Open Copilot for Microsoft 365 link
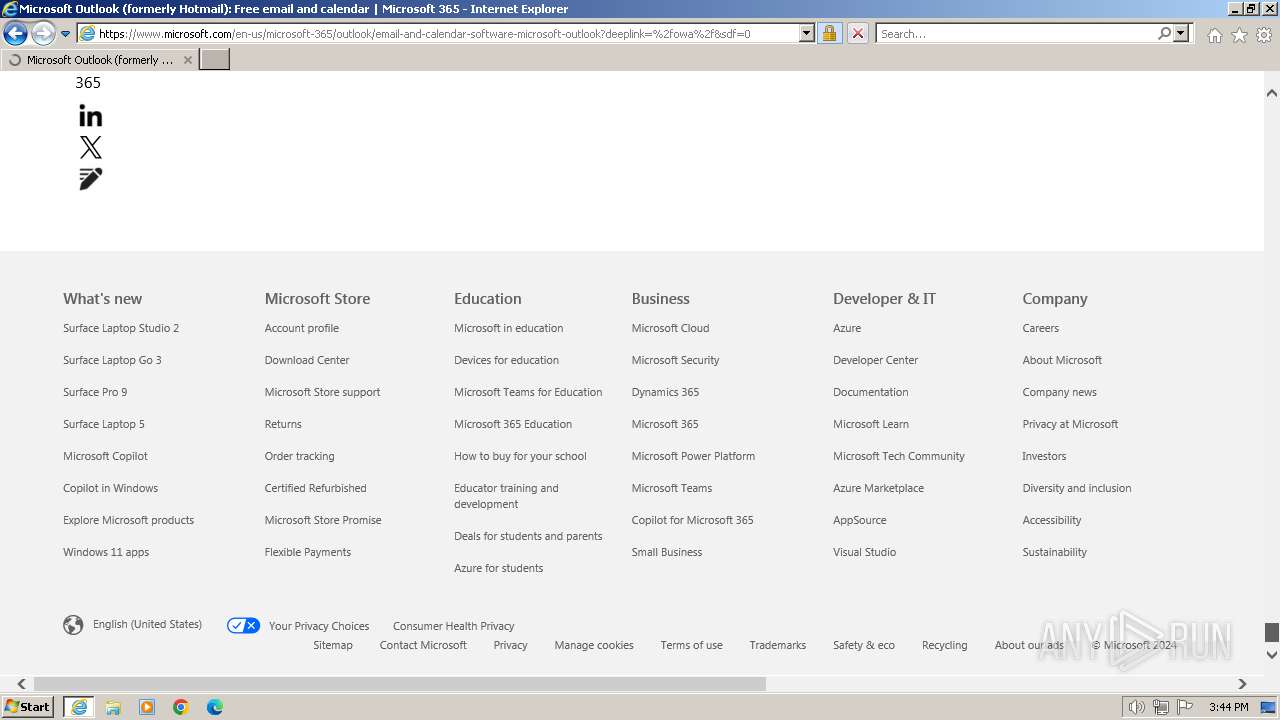1280x720 pixels. pos(693,520)
